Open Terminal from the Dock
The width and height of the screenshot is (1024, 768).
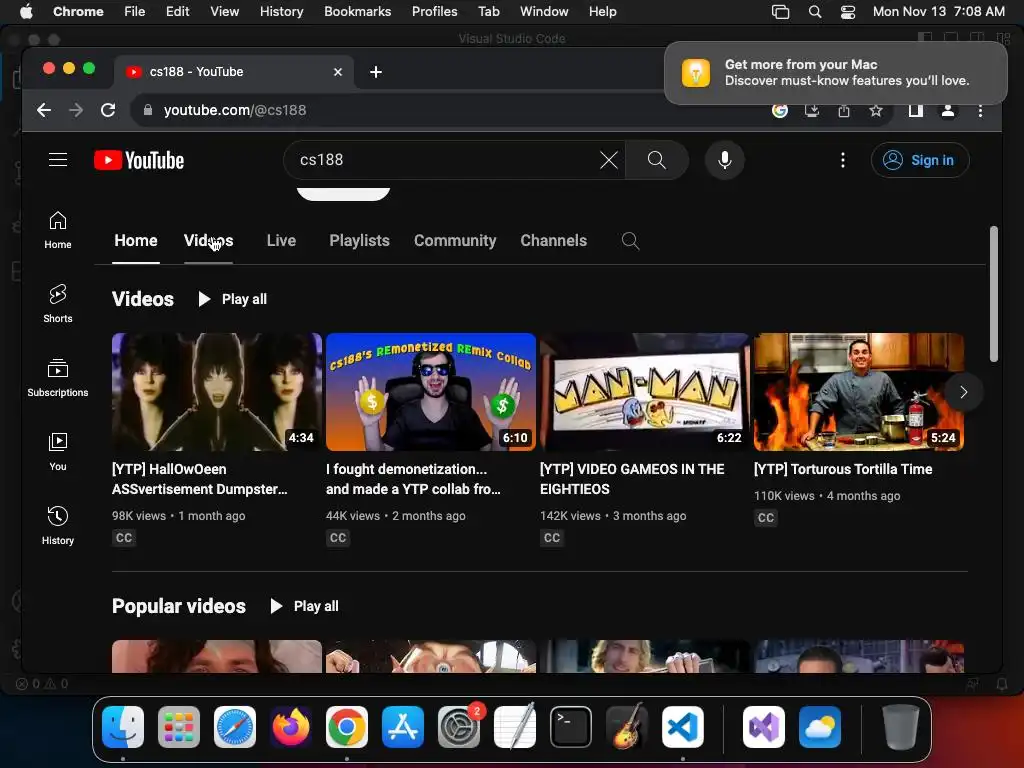click(x=571, y=727)
